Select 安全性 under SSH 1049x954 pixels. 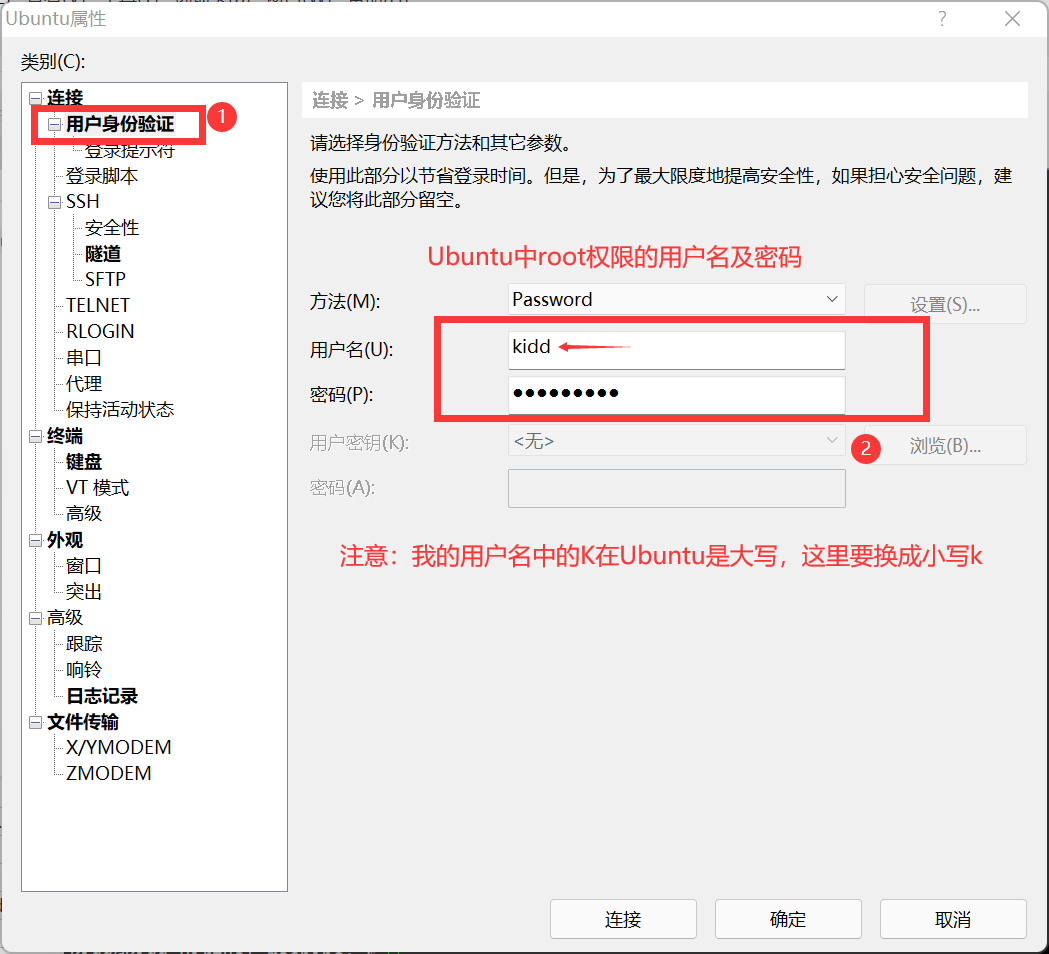coord(112,227)
